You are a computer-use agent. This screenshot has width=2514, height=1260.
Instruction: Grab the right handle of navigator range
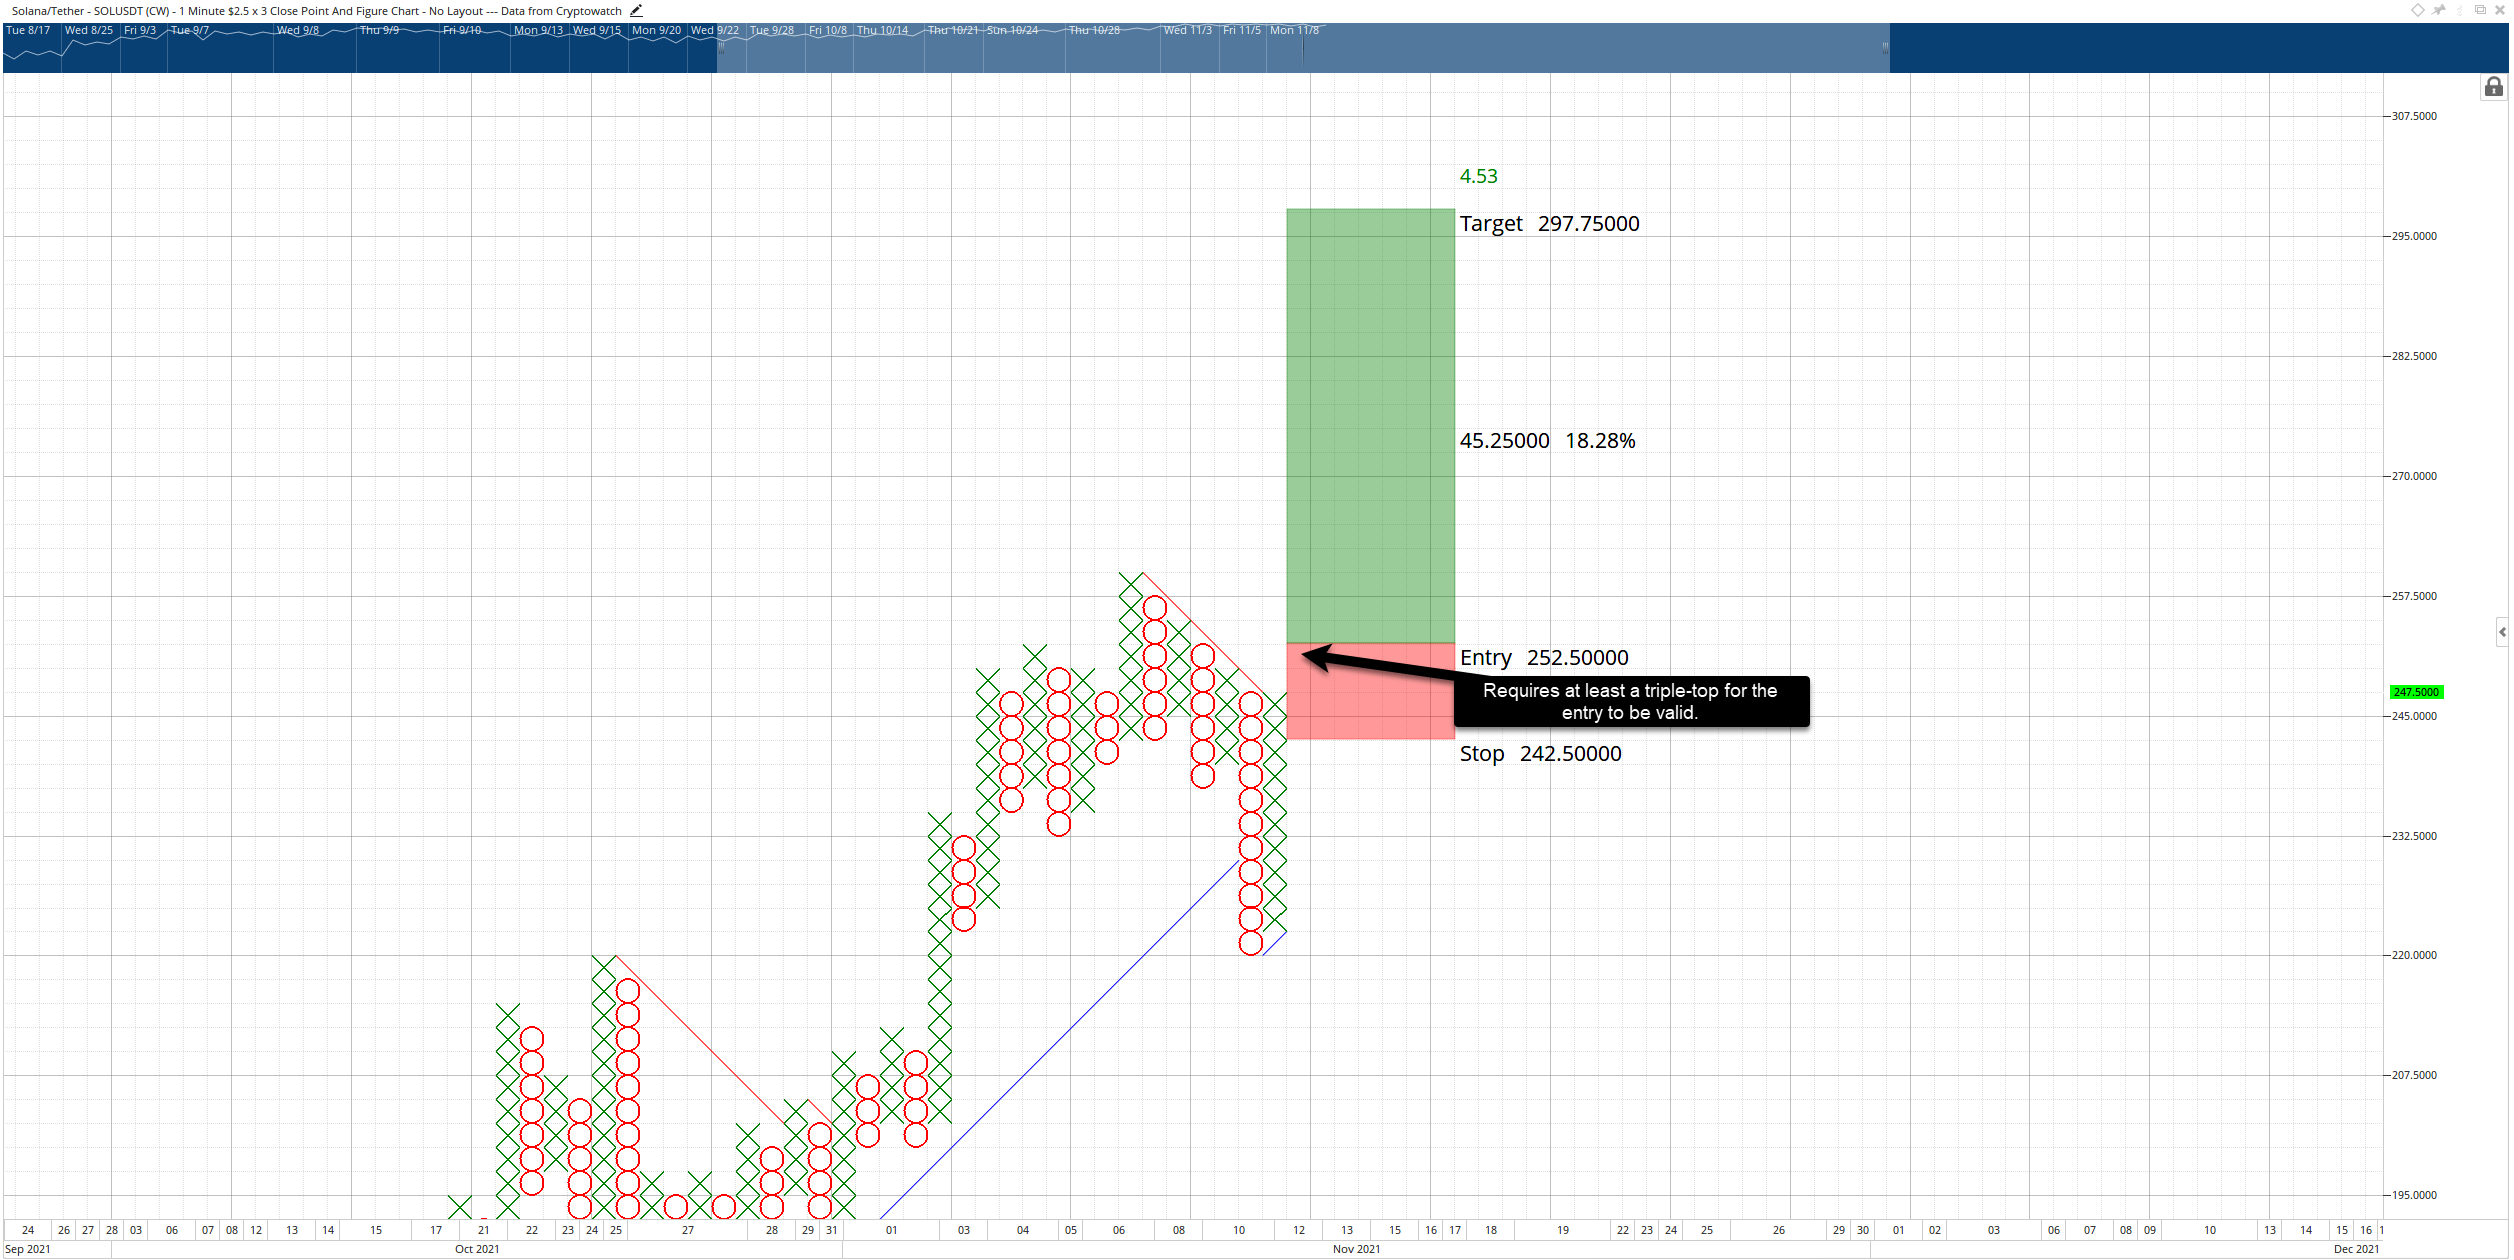tap(1886, 47)
